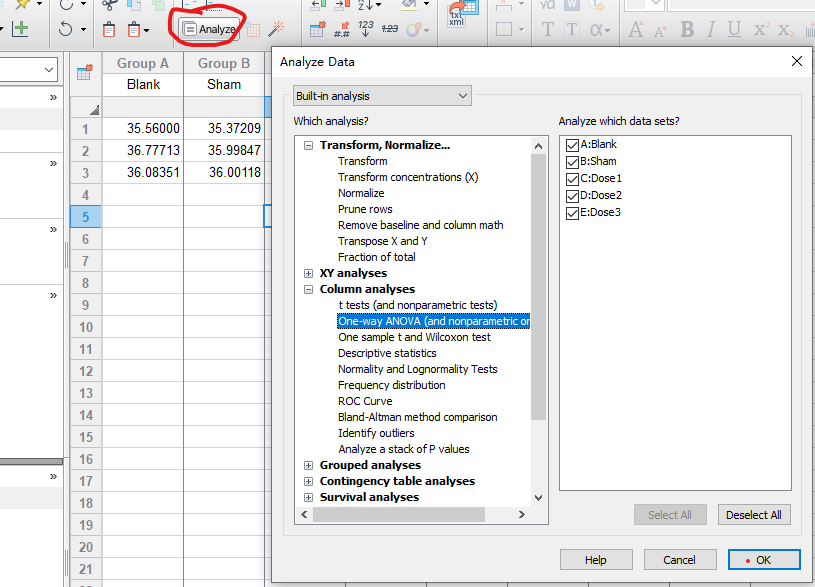815x587 pixels.
Task: Click the paste special clipboard icon
Action: point(134,29)
